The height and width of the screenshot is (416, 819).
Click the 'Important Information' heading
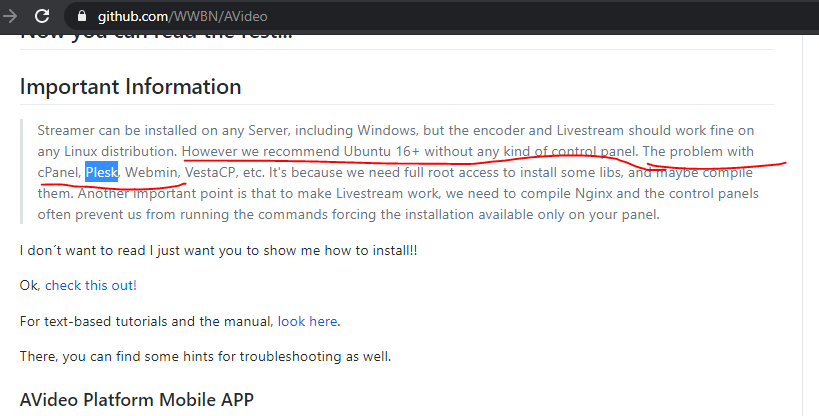tap(131, 86)
